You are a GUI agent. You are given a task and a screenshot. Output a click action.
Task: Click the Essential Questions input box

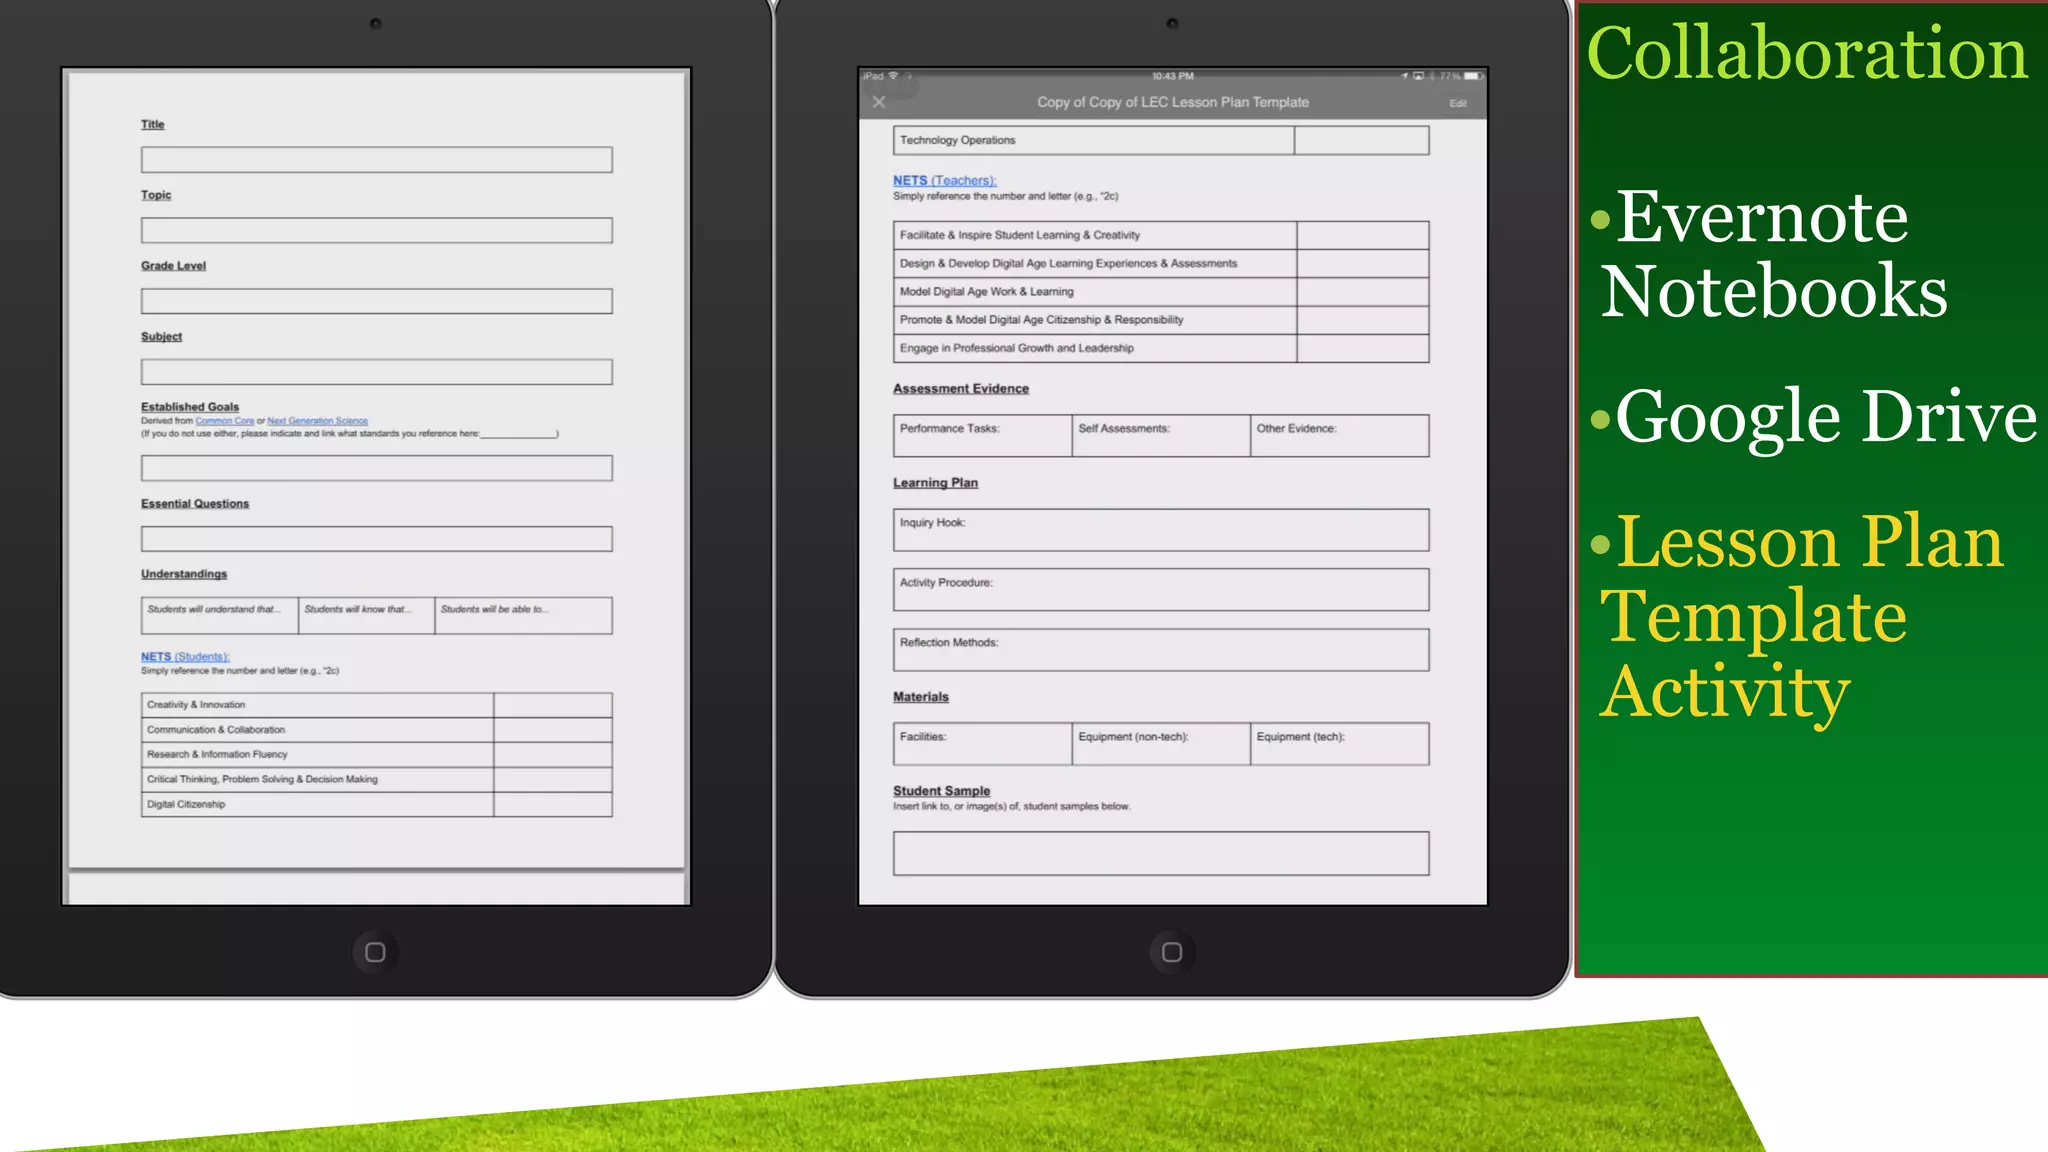[377, 539]
